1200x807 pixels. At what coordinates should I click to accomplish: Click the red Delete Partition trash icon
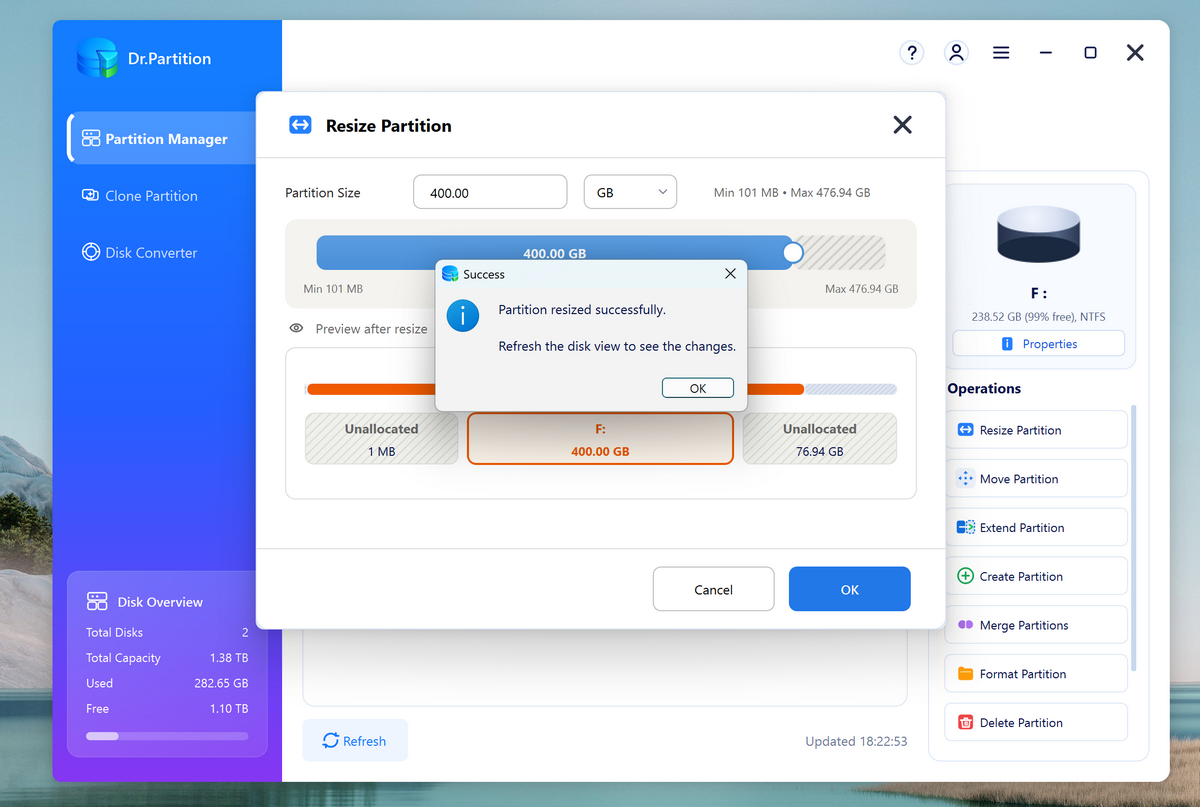pos(965,722)
